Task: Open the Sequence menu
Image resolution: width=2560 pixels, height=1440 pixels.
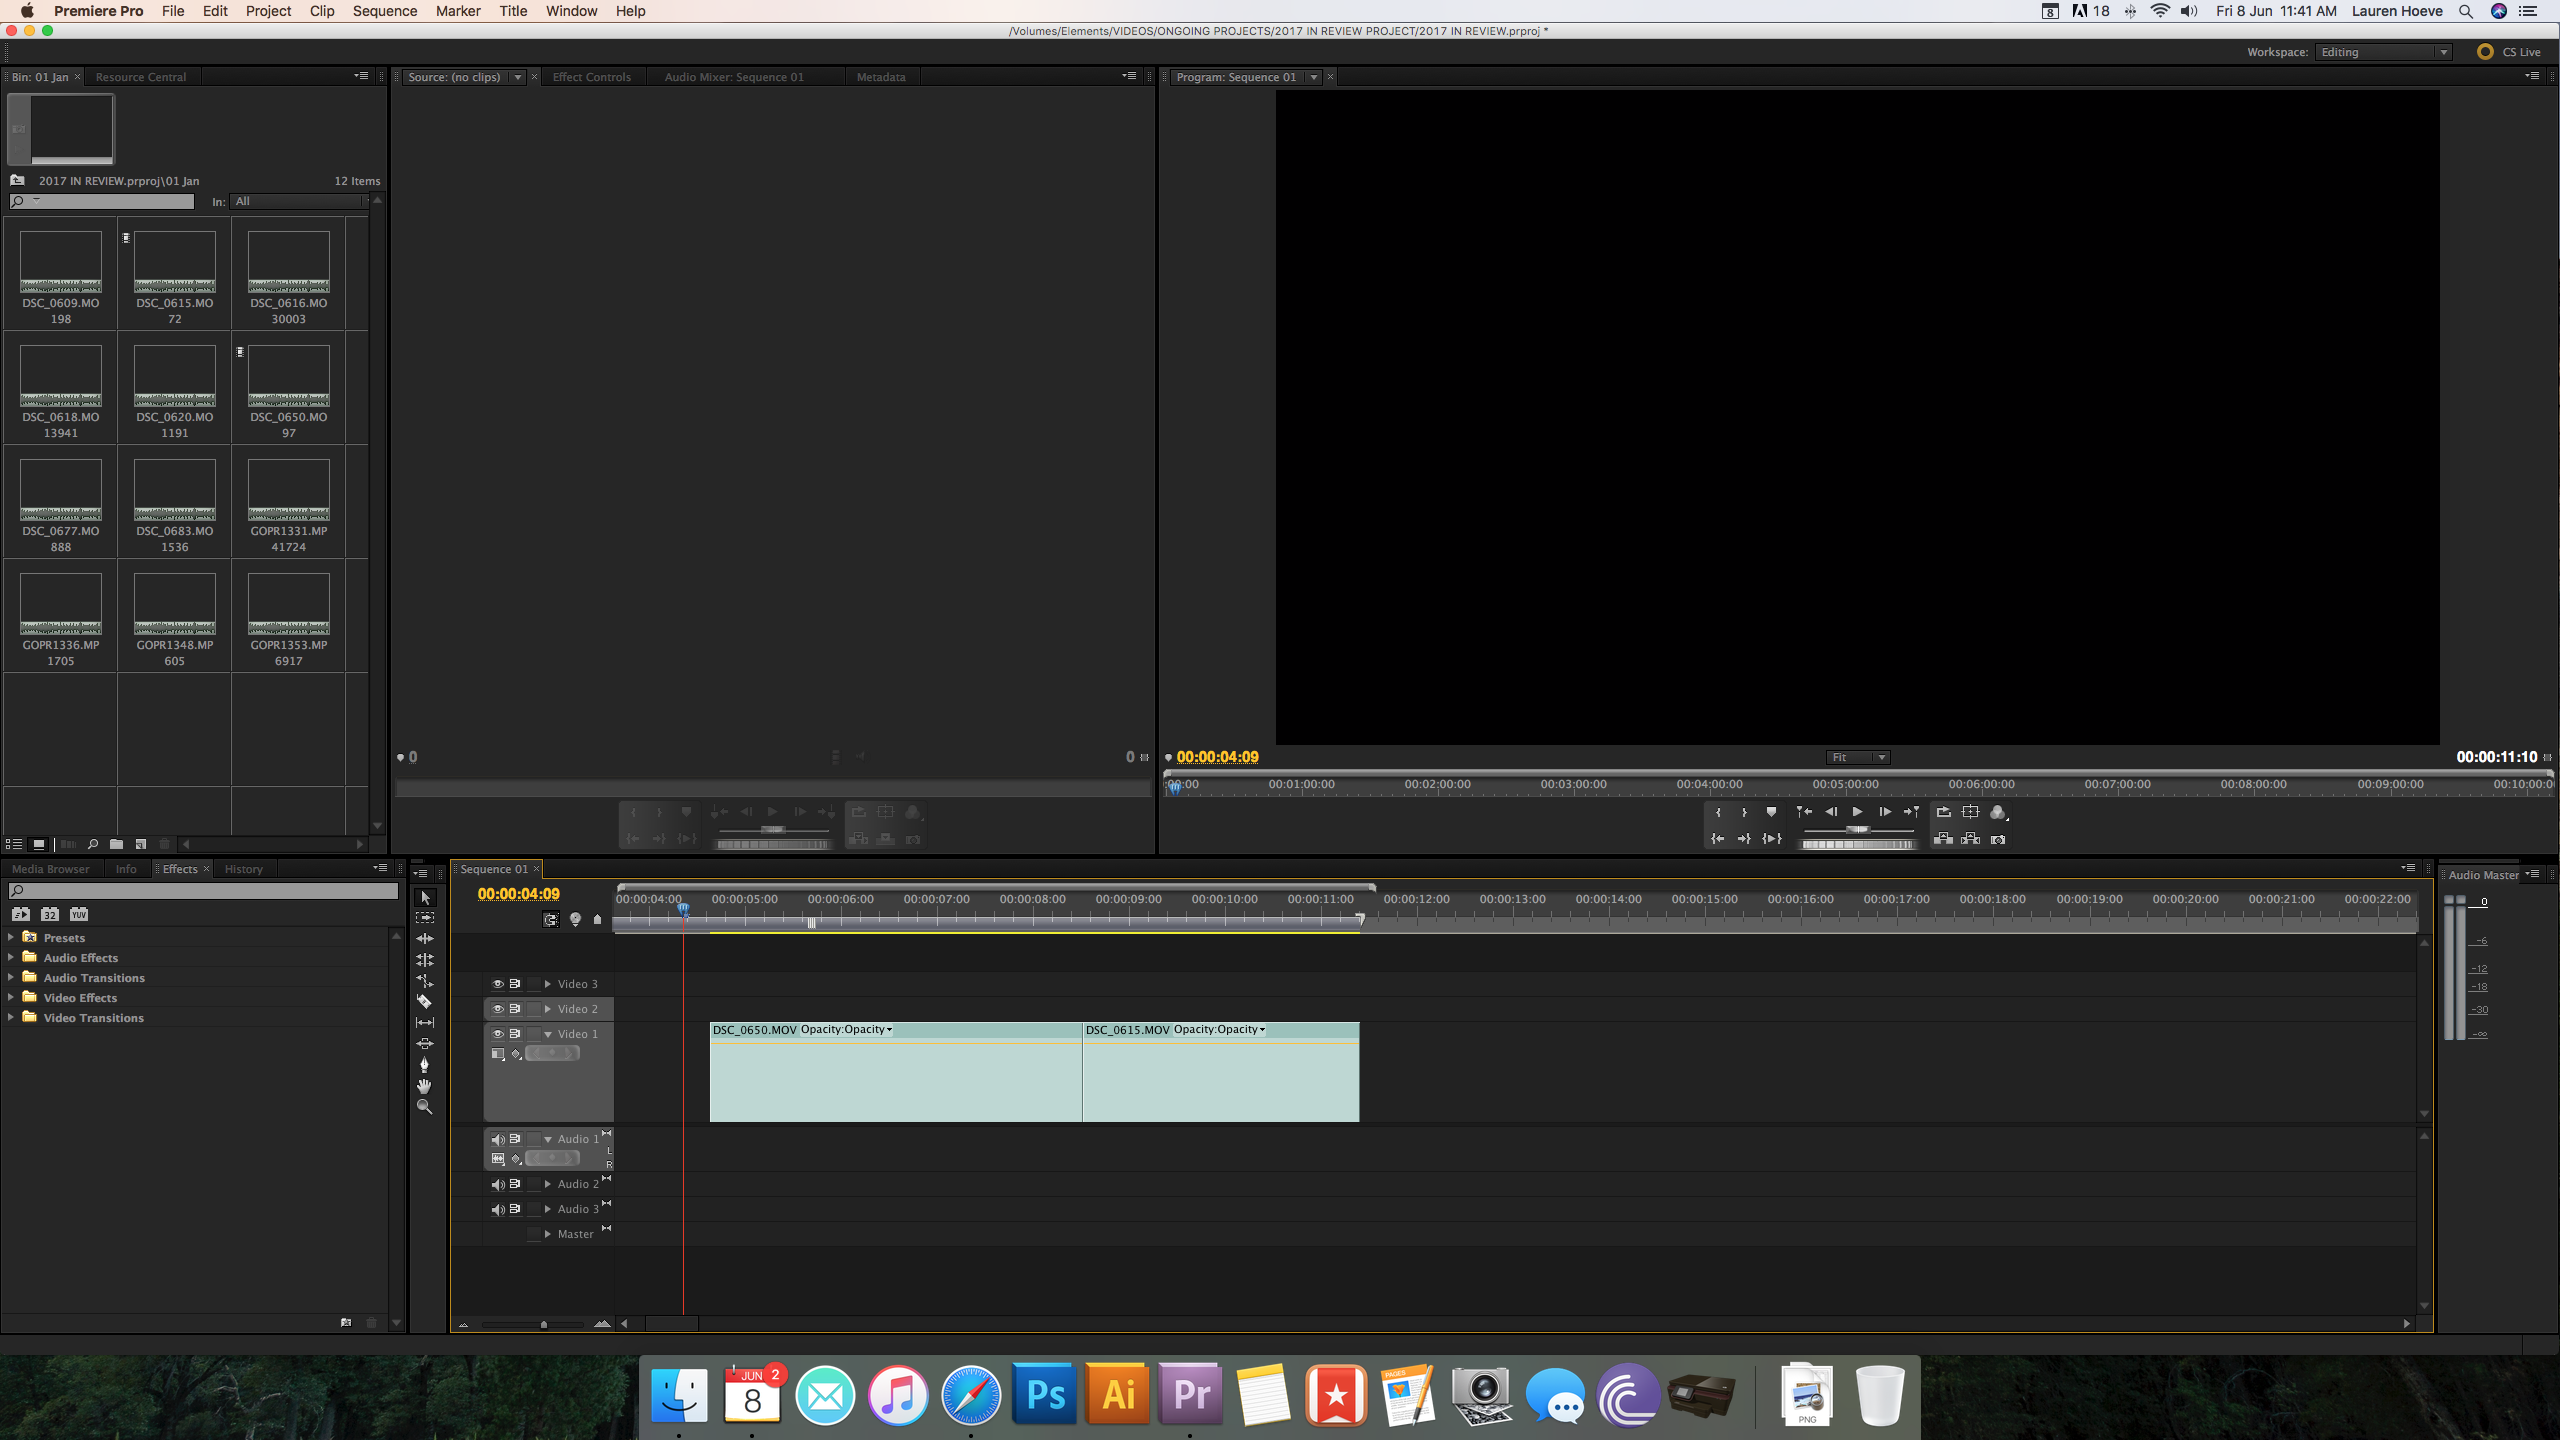Action: coord(384,11)
